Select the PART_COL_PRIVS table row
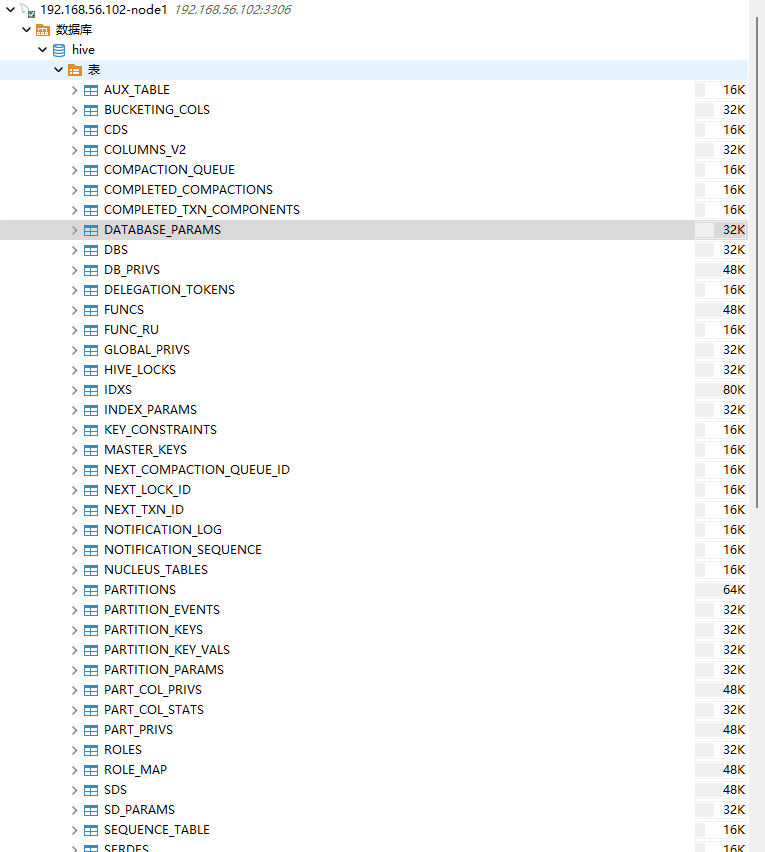The height and width of the screenshot is (852, 765). pos(374,690)
